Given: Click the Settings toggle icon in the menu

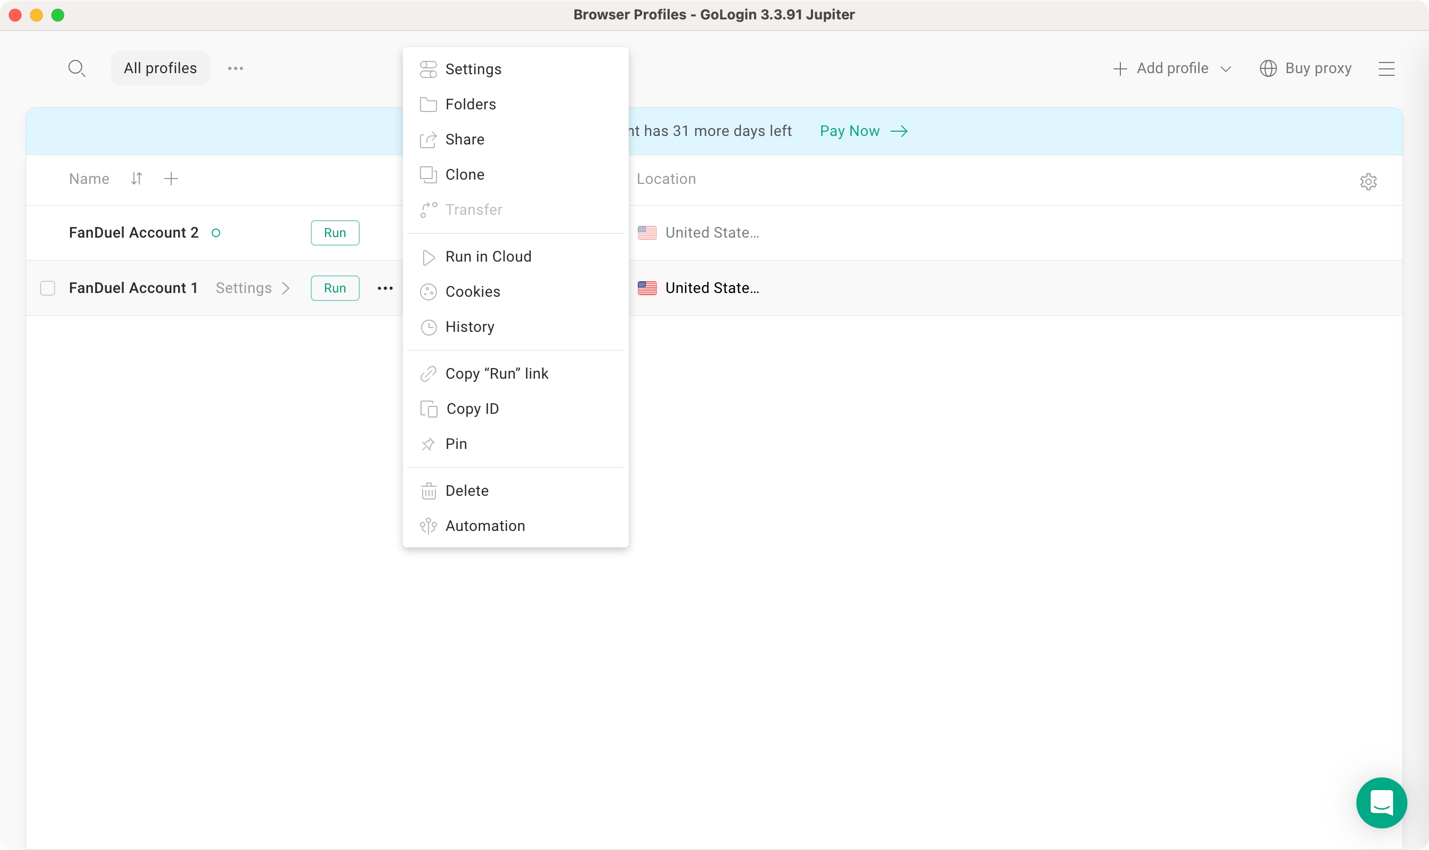Looking at the screenshot, I should (x=428, y=69).
